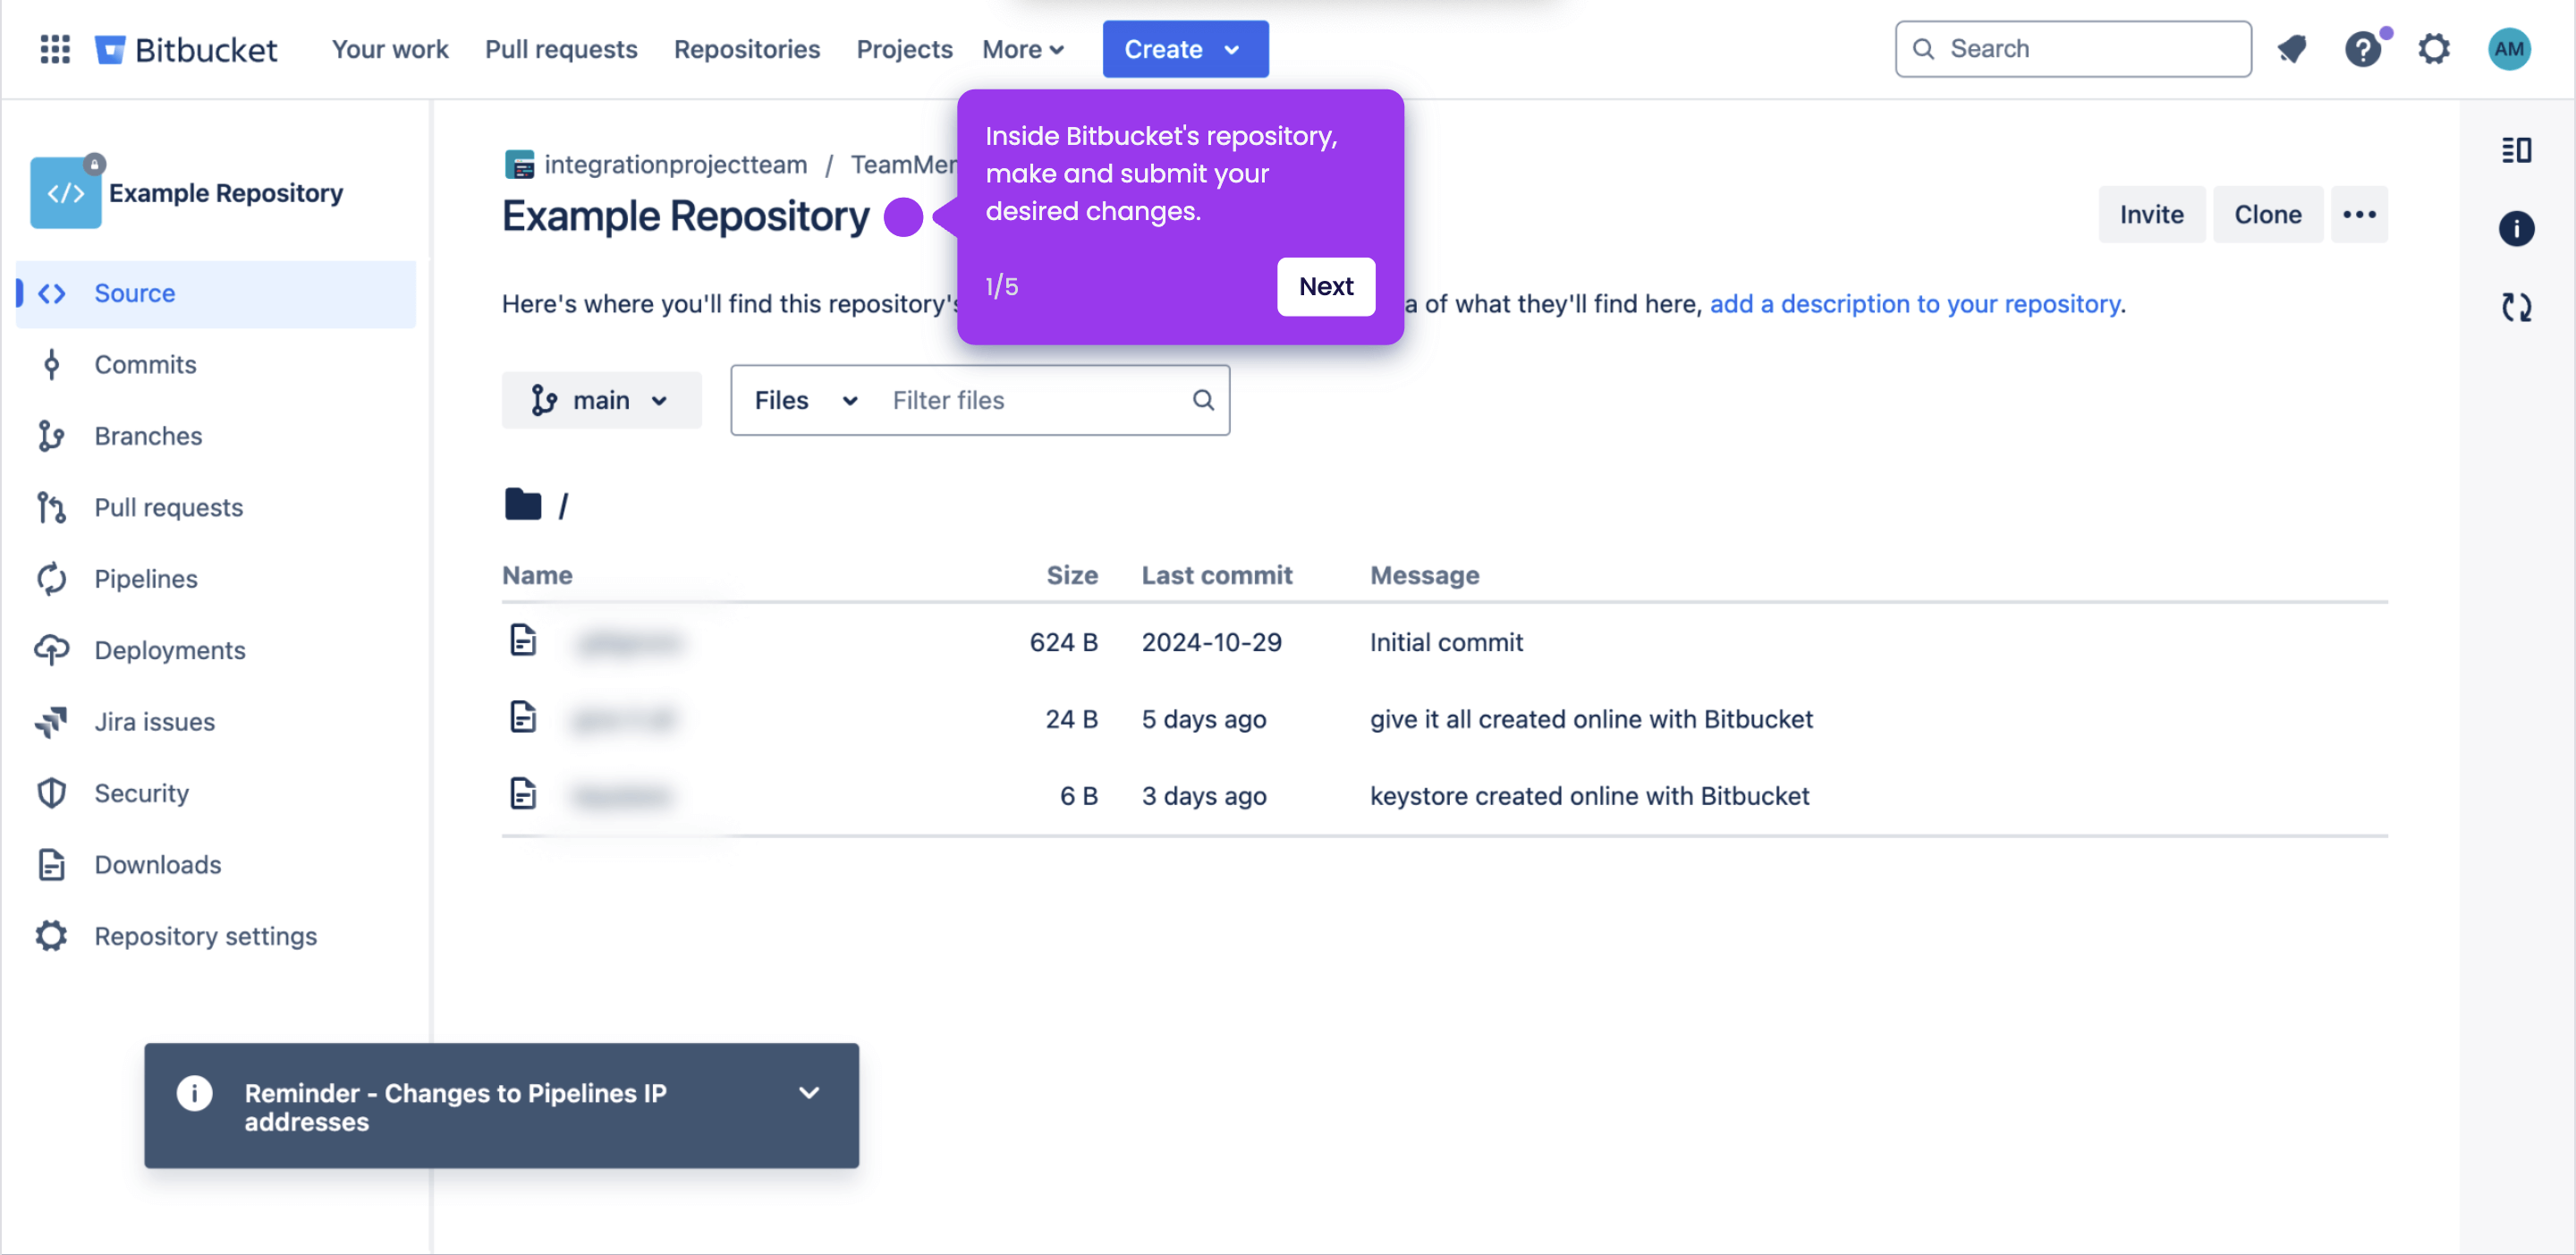Click the Commits icon in sidebar
The height and width of the screenshot is (1255, 2576).
[51, 364]
